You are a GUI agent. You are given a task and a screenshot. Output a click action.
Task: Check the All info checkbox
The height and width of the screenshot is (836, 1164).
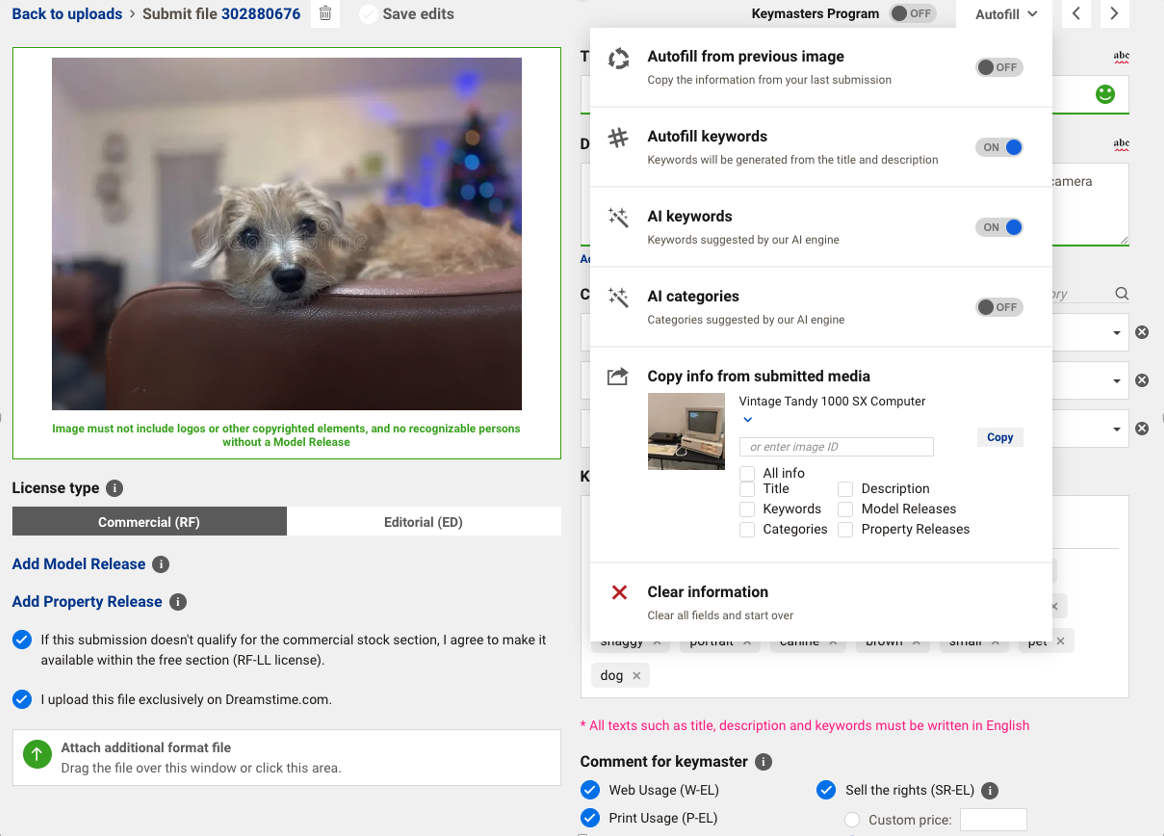pyautogui.click(x=747, y=473)
